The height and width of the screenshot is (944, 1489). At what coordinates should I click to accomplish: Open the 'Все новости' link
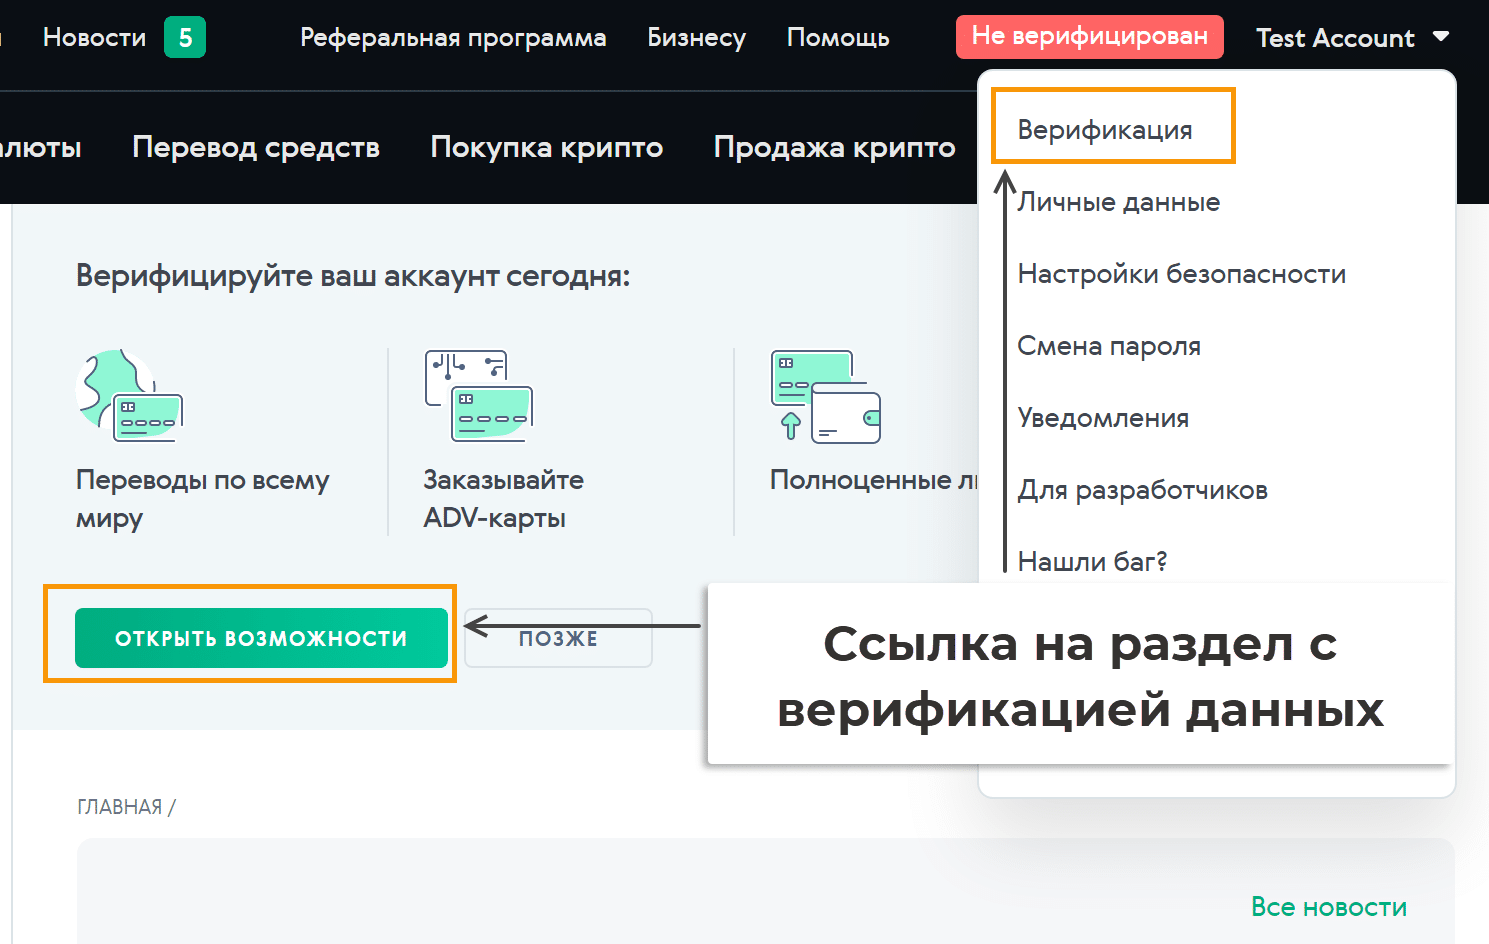point(1328,907)
